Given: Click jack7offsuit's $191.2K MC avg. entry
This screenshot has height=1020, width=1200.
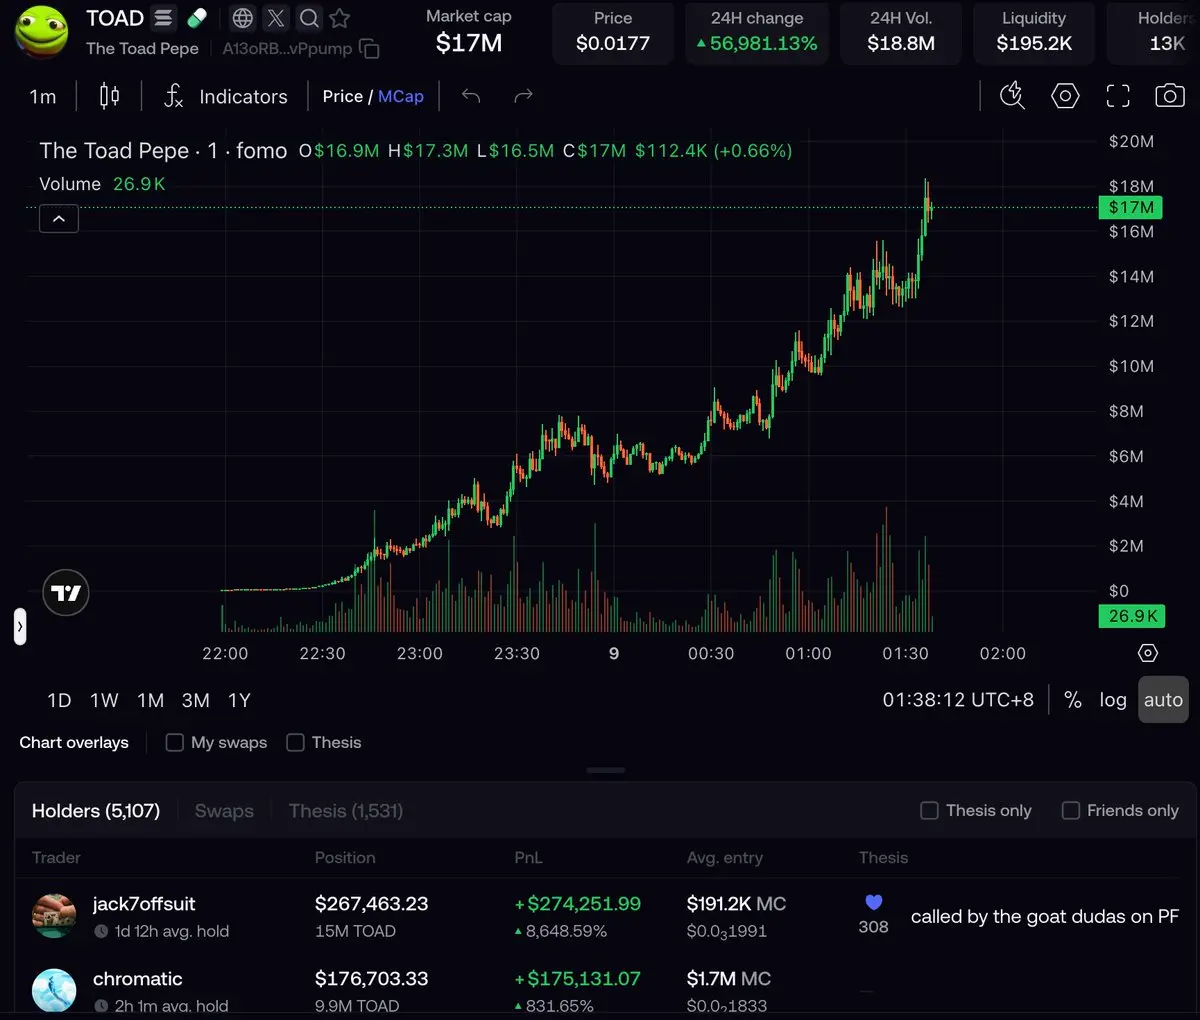Looking at the screenshot, I should (x=736, y=904).
